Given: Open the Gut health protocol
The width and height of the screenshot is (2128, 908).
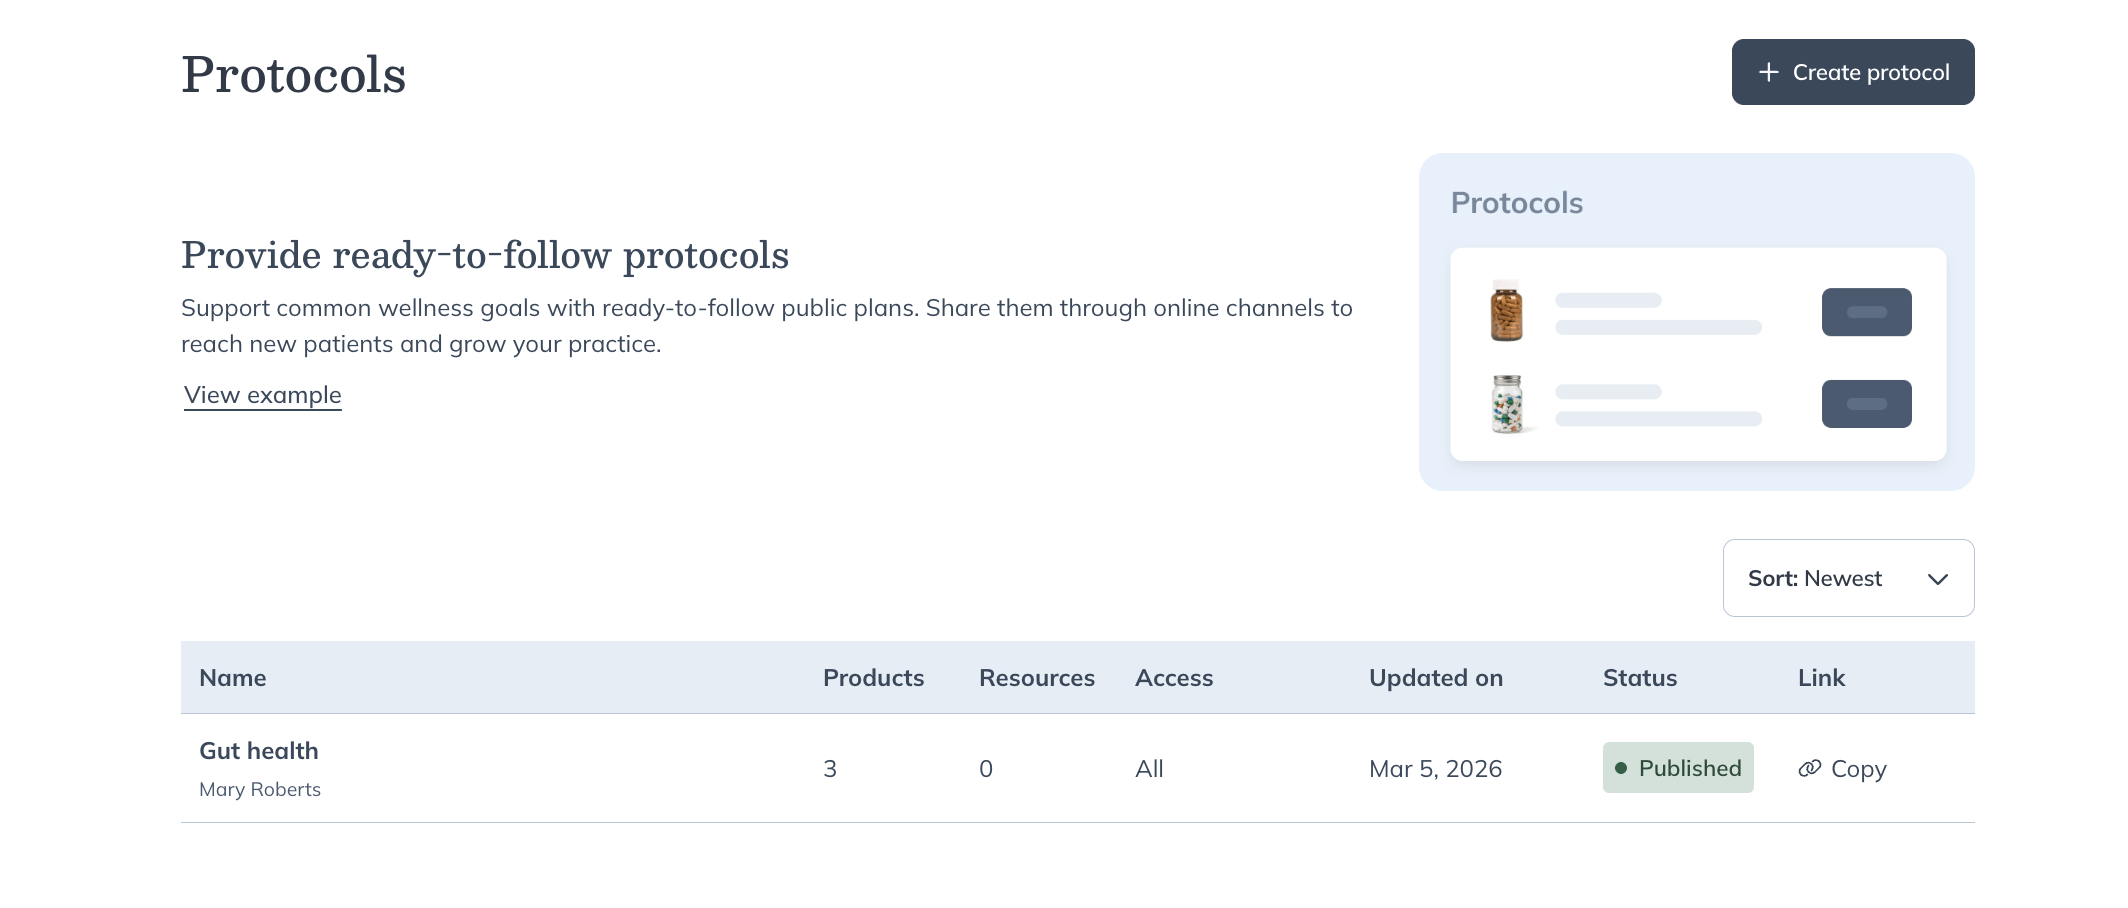Looking at the screenshot, I should pos(259,751).
